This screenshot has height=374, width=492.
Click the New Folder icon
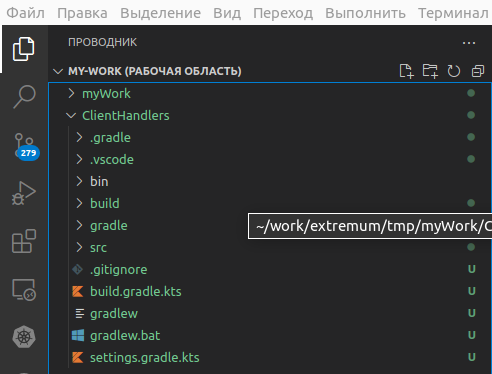click(430, 71)
